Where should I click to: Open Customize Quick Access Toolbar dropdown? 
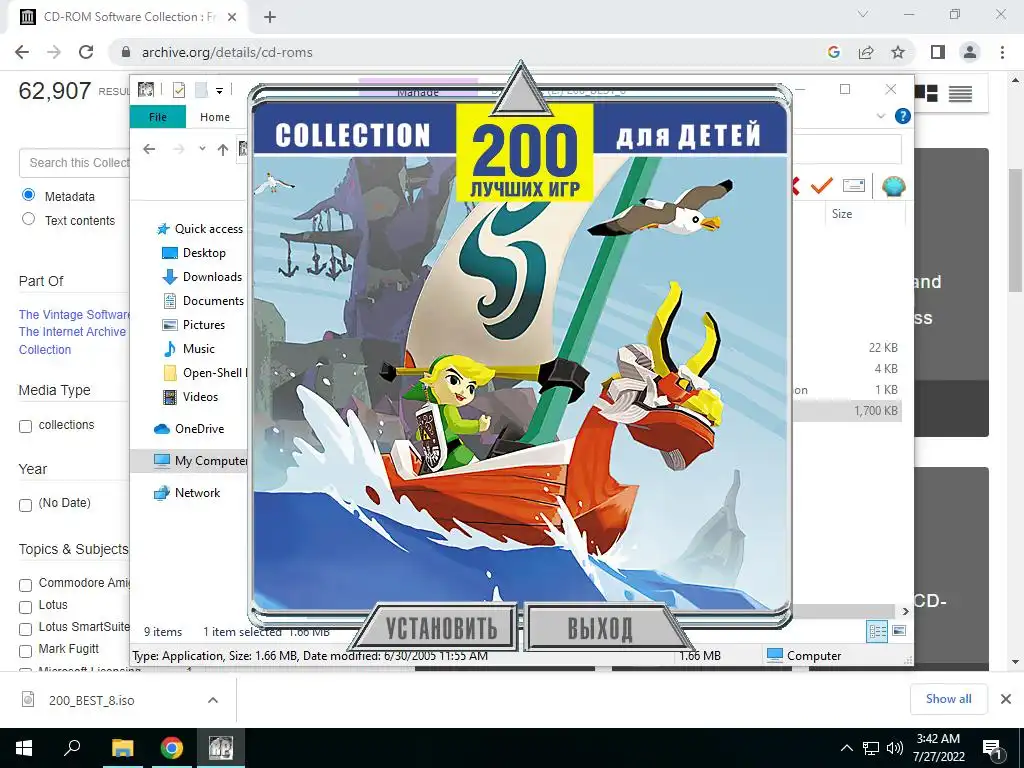pos(219,91)
